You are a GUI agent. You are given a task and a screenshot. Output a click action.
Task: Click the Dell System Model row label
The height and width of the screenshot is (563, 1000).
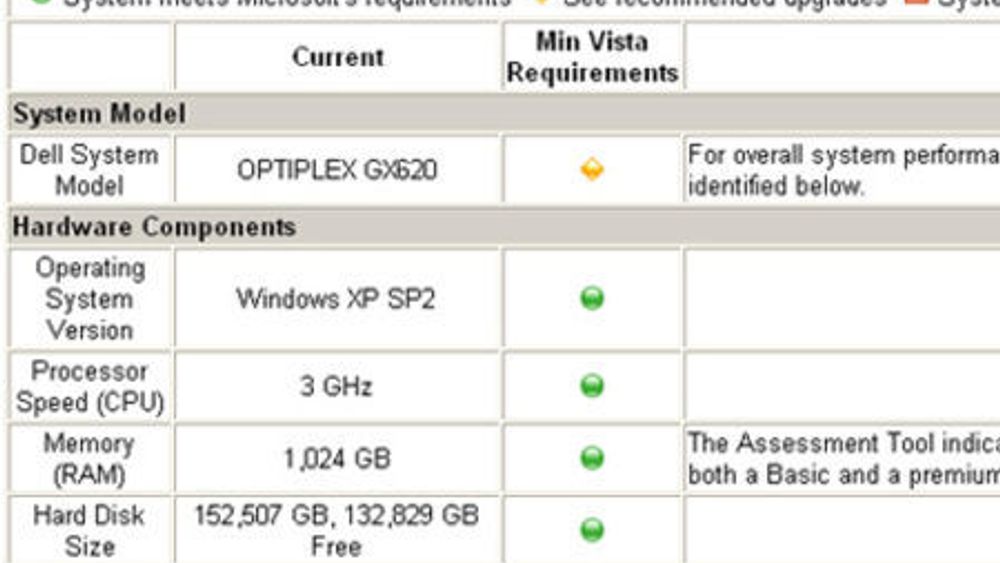coord(89,170)
